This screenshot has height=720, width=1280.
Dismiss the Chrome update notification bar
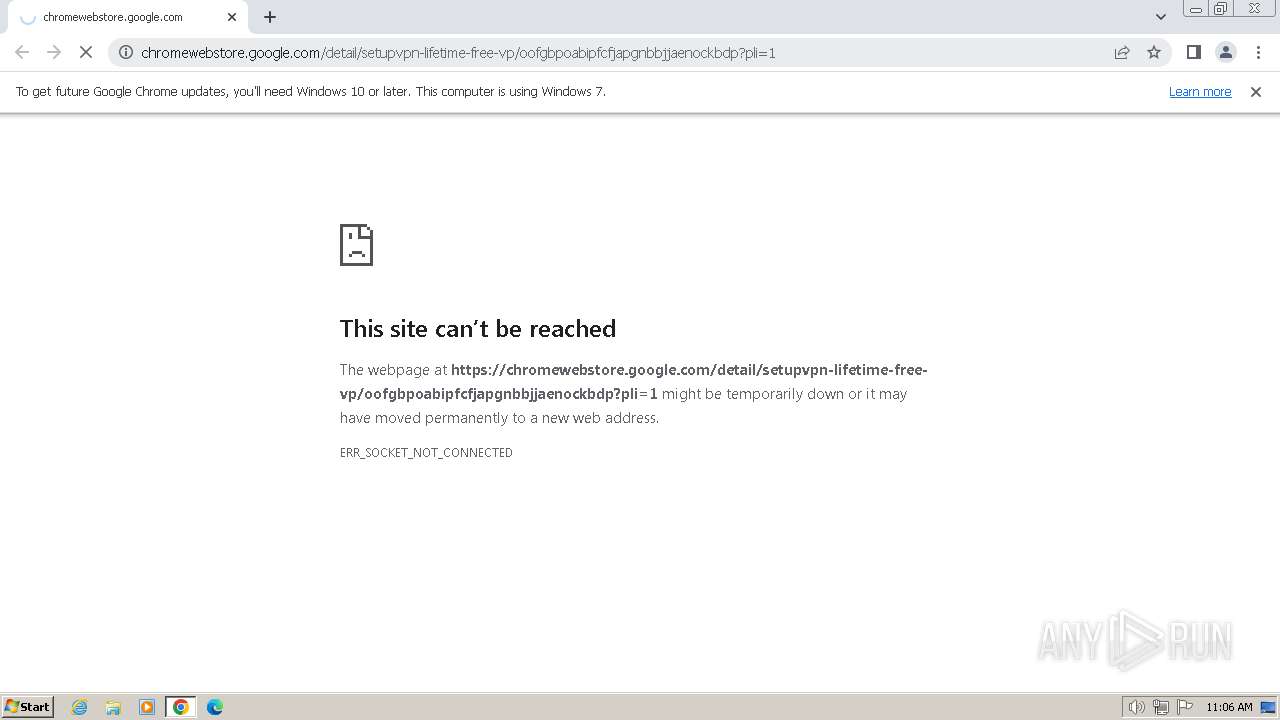click(x=1256, y=91)
